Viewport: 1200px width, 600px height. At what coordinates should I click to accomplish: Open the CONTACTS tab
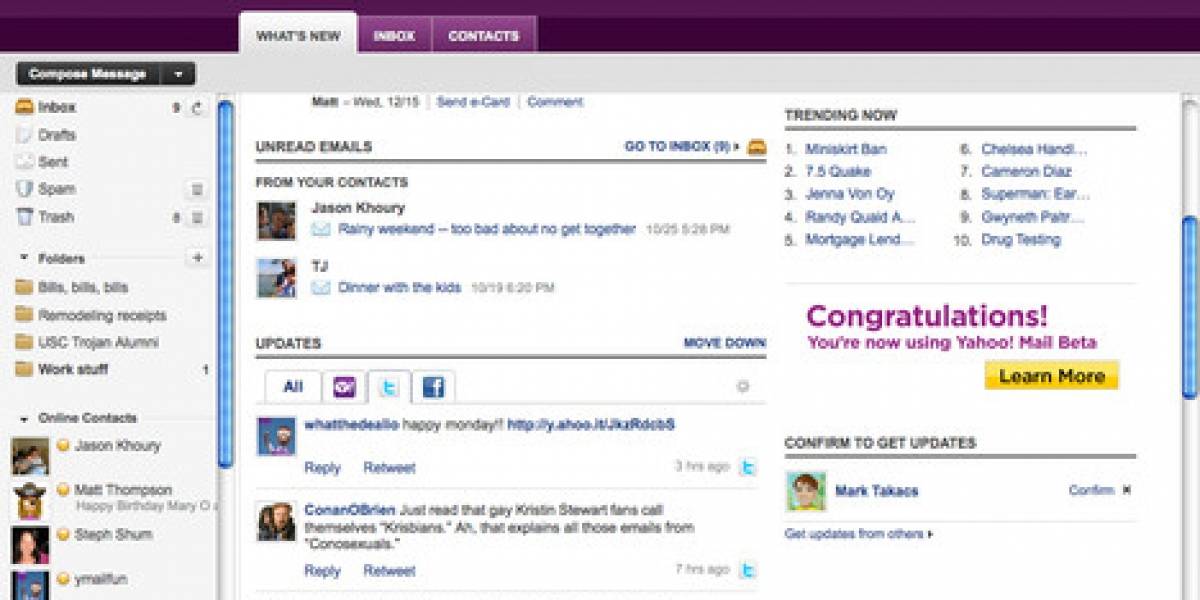point(484,36)
